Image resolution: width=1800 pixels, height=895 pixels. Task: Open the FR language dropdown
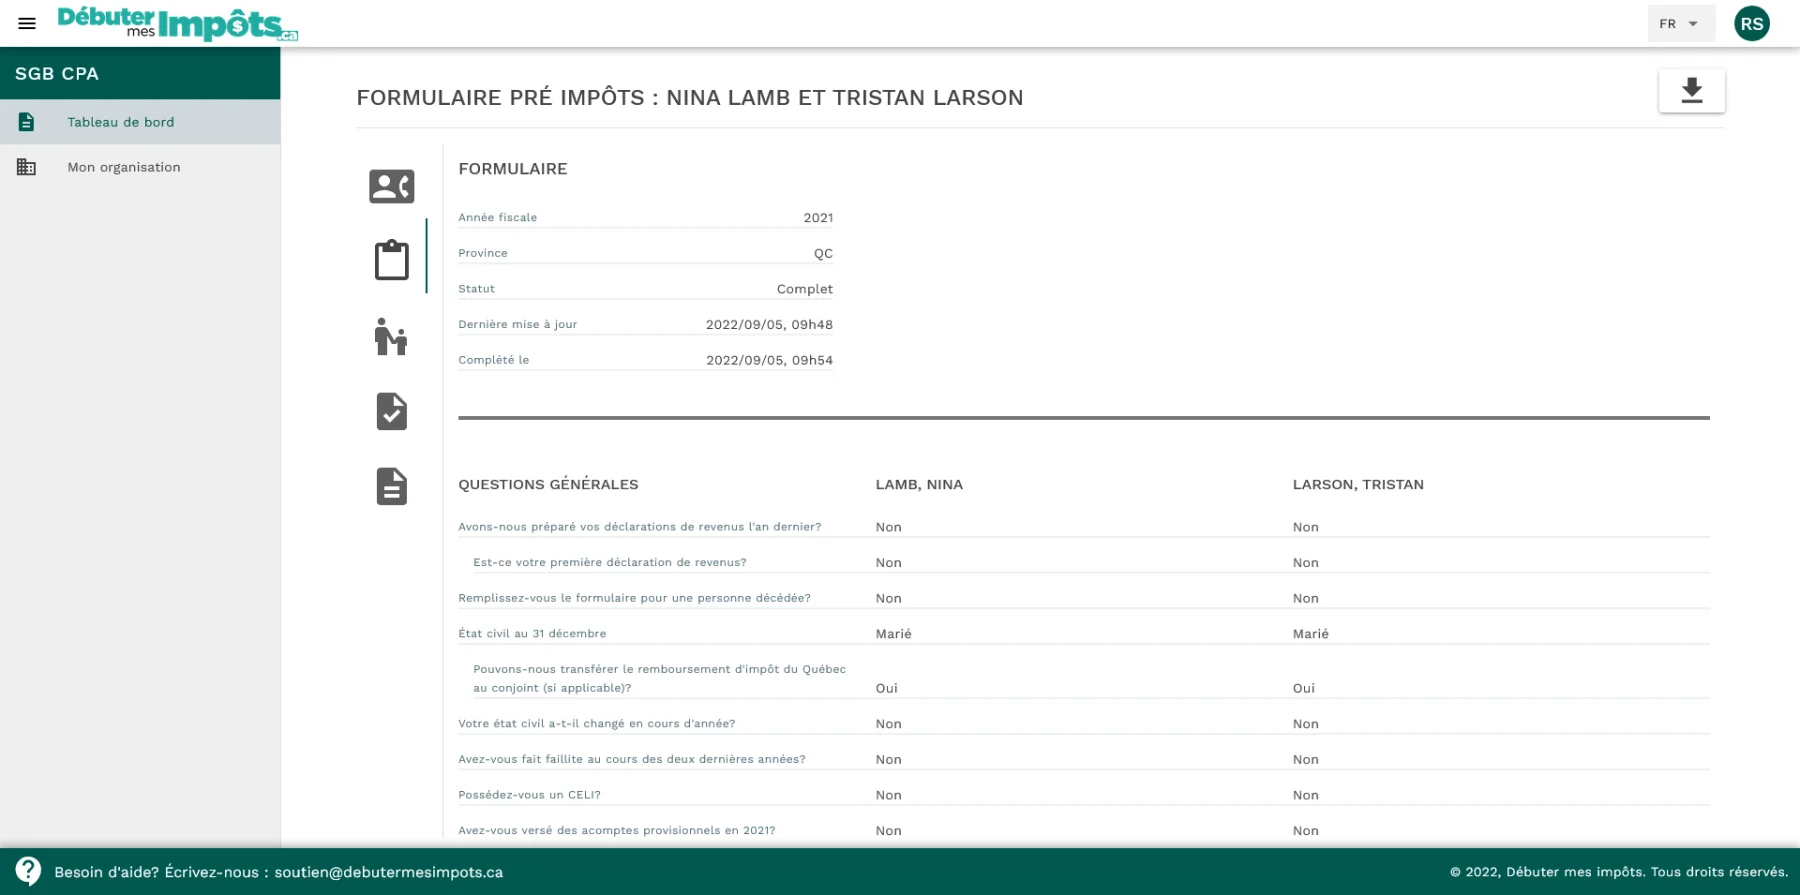tap(1680, 24)
